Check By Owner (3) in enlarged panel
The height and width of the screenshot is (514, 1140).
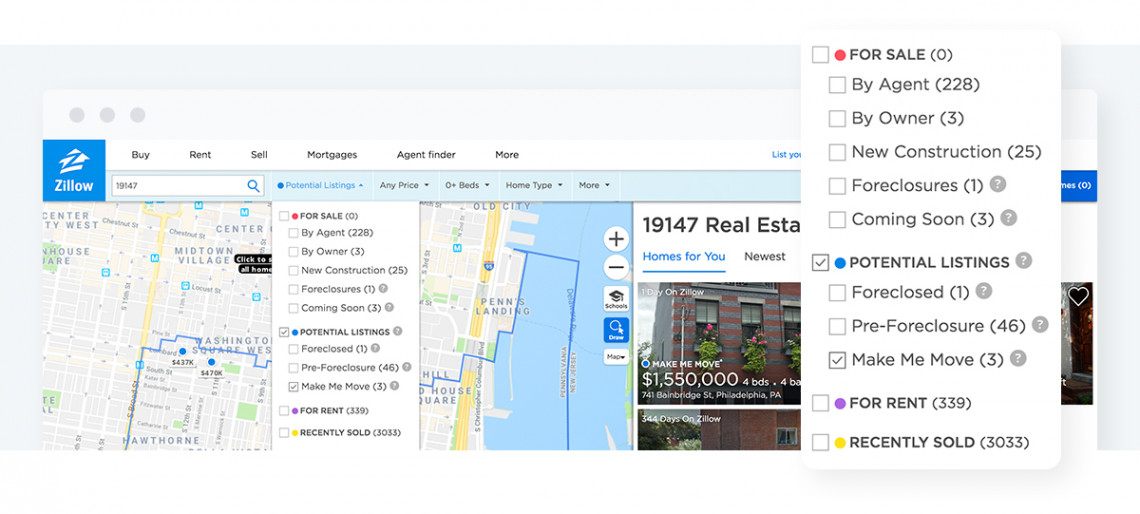pos(838,119)
